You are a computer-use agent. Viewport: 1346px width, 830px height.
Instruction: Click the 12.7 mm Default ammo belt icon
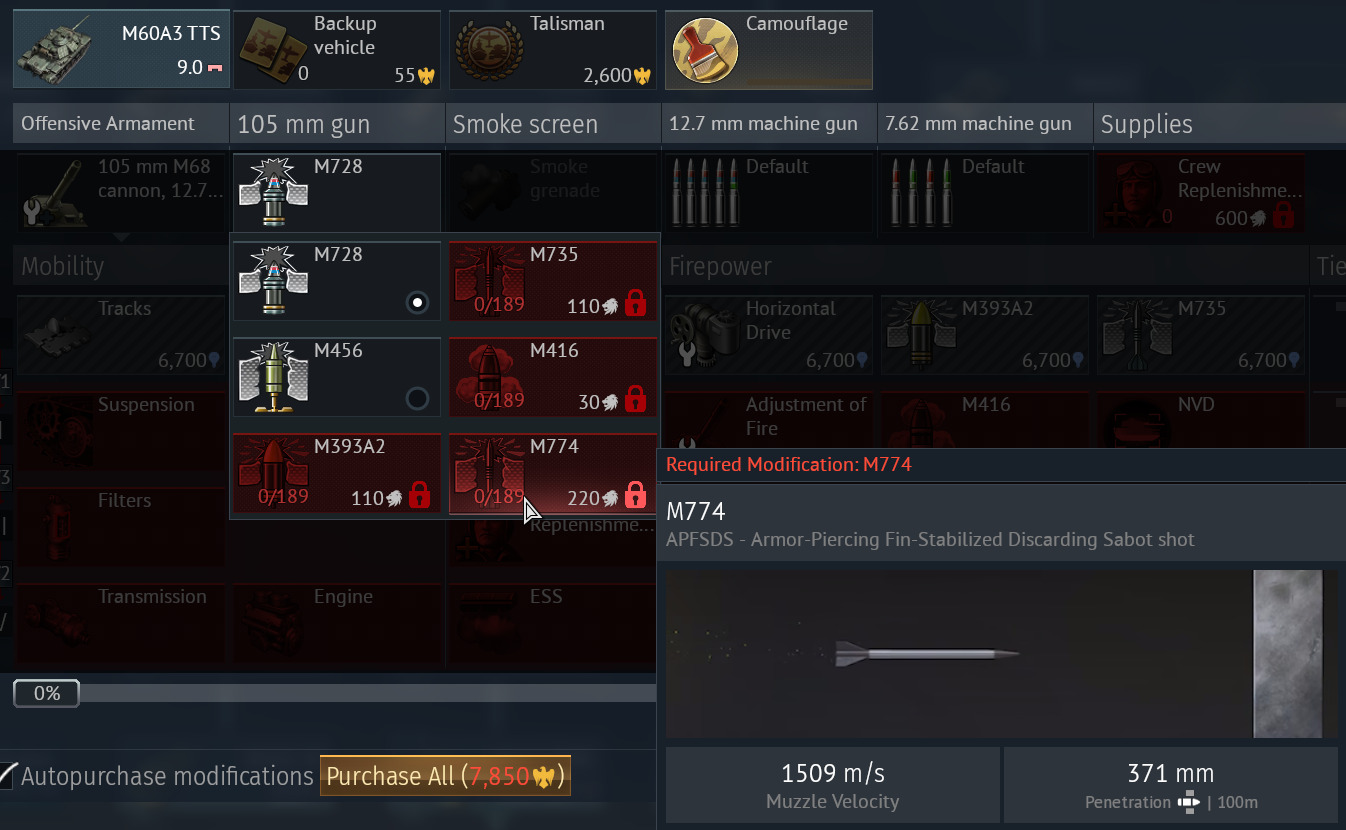(x=704, y=190)
